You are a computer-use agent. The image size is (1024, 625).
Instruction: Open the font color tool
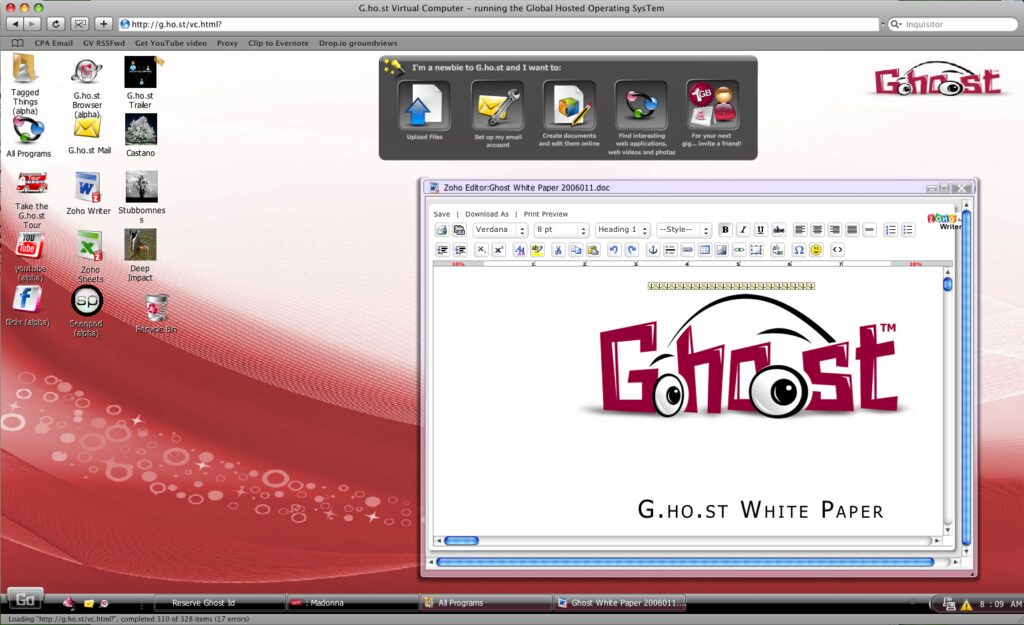(x=520, y=249)
